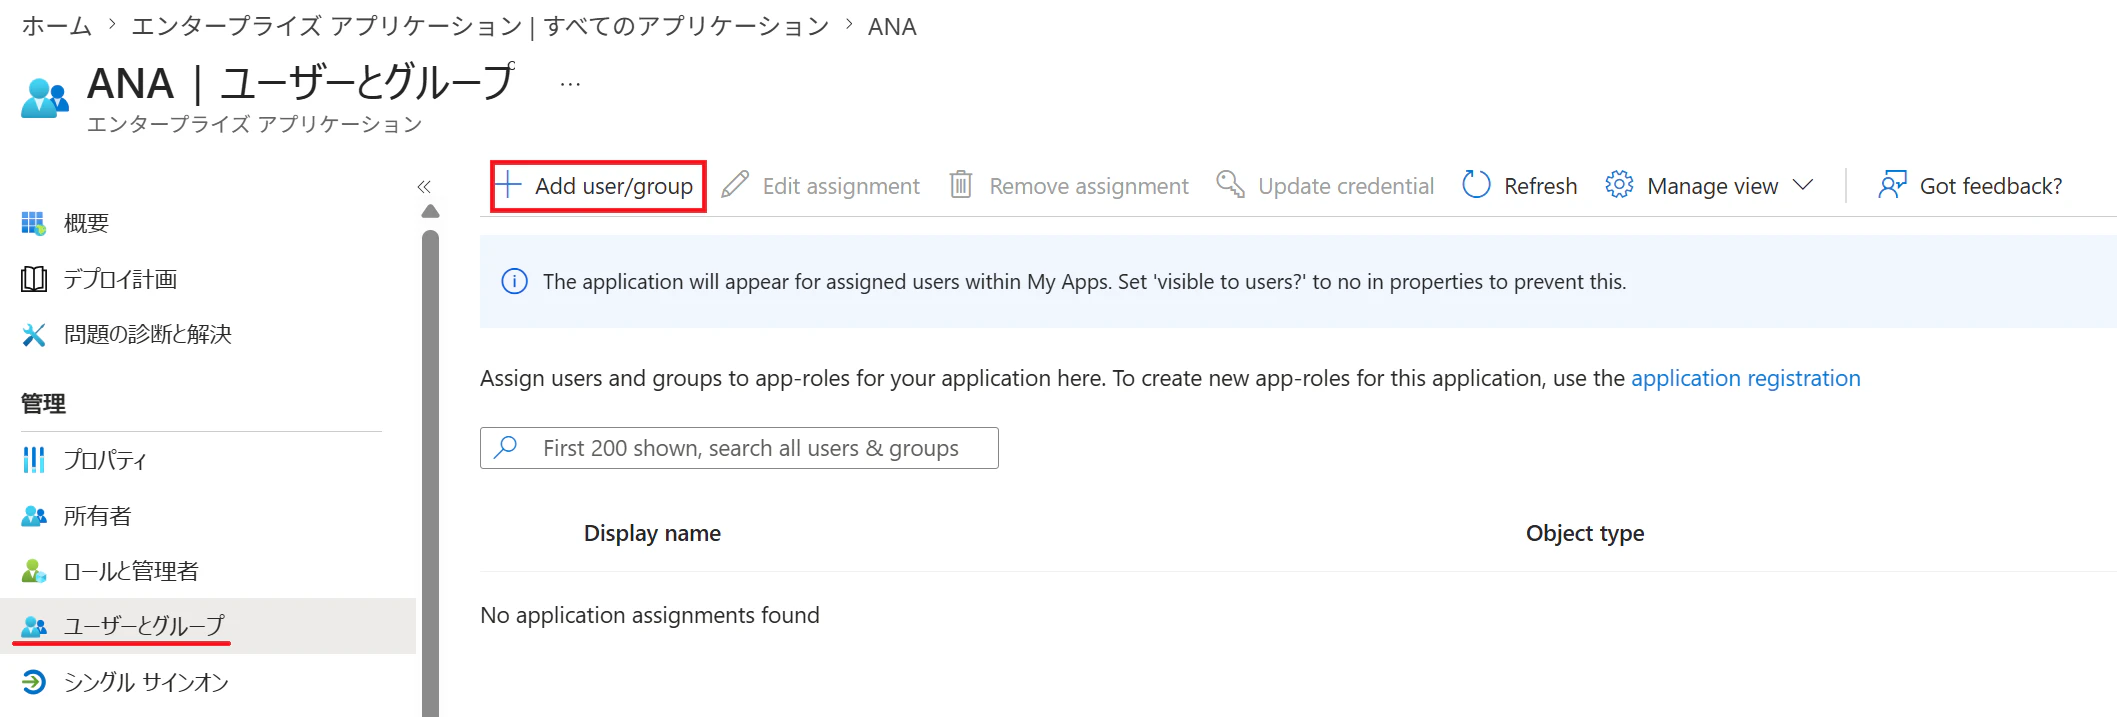Open the application registration link

1746,378
